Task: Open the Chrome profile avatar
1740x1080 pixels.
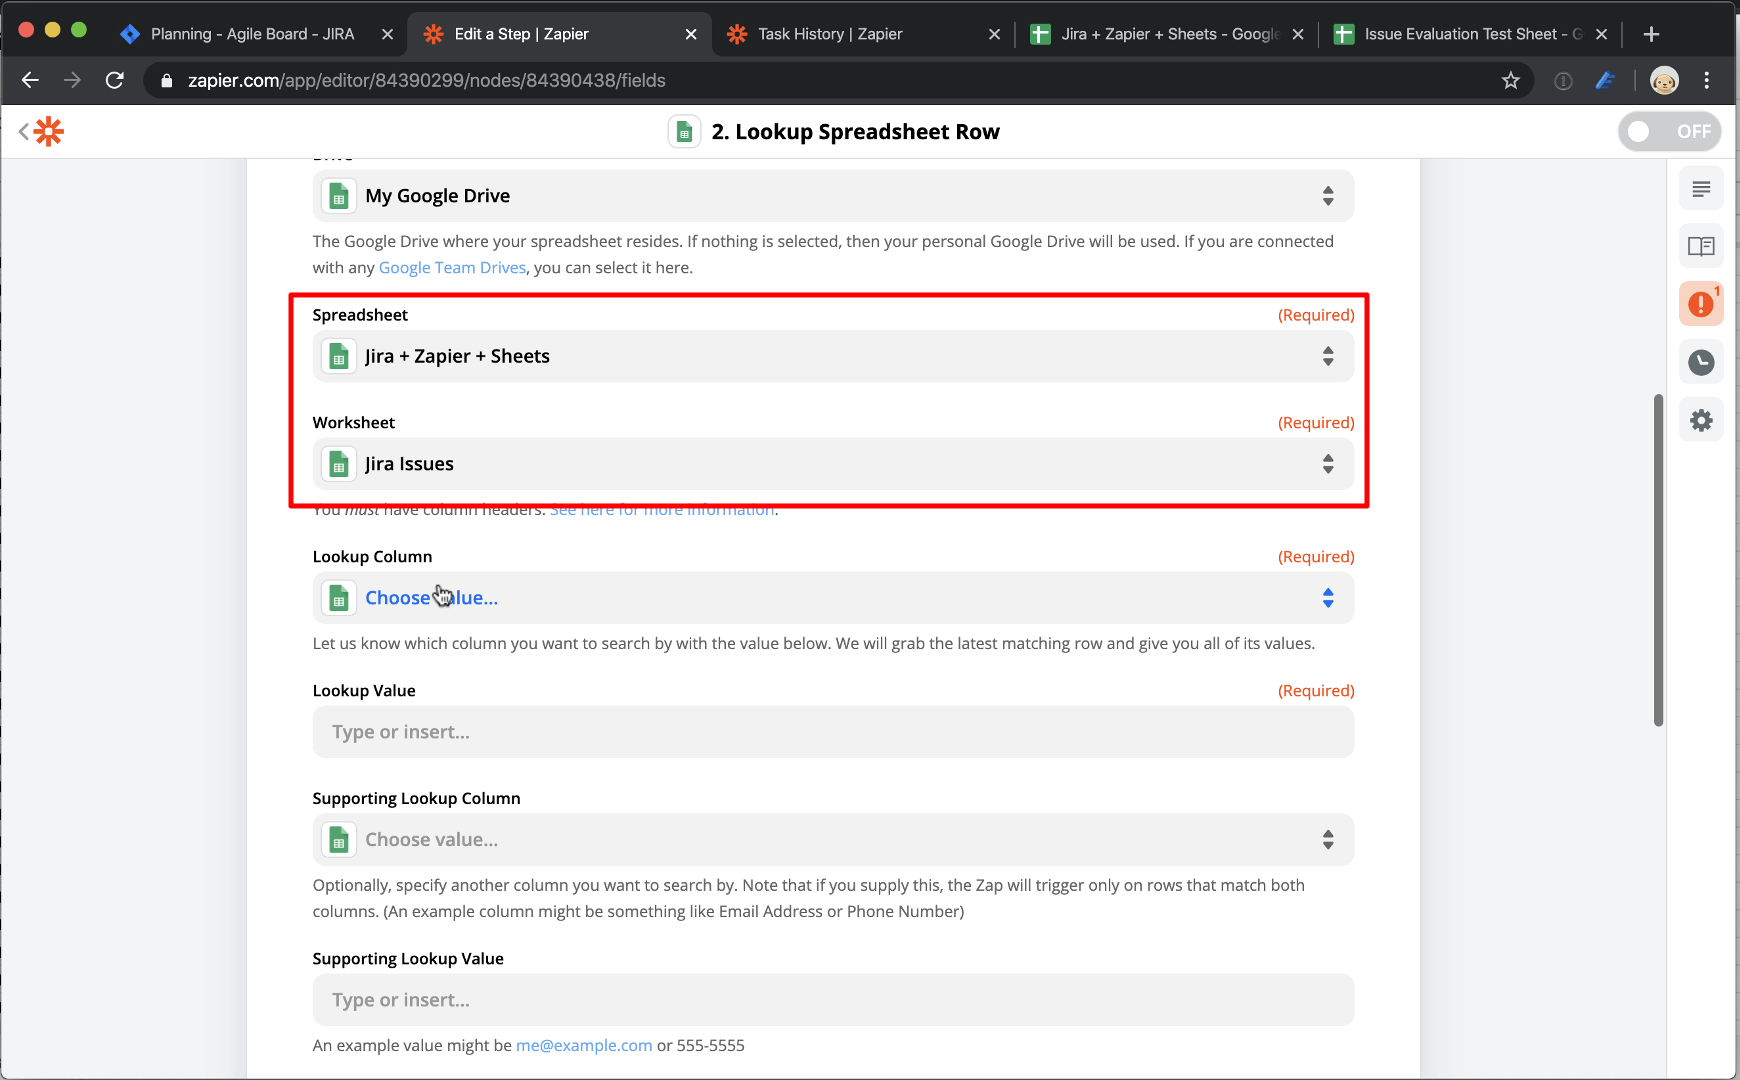Action: click(1664, 80)
